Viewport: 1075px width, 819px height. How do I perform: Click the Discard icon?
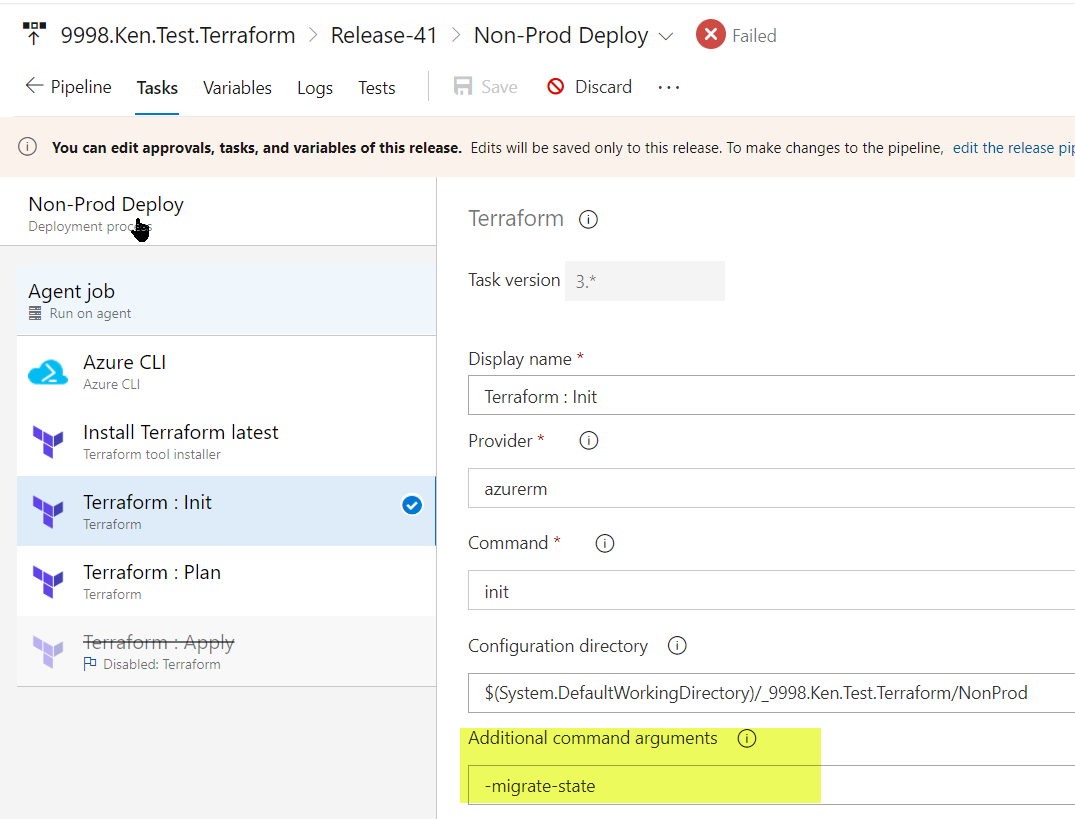pos(557,86)
